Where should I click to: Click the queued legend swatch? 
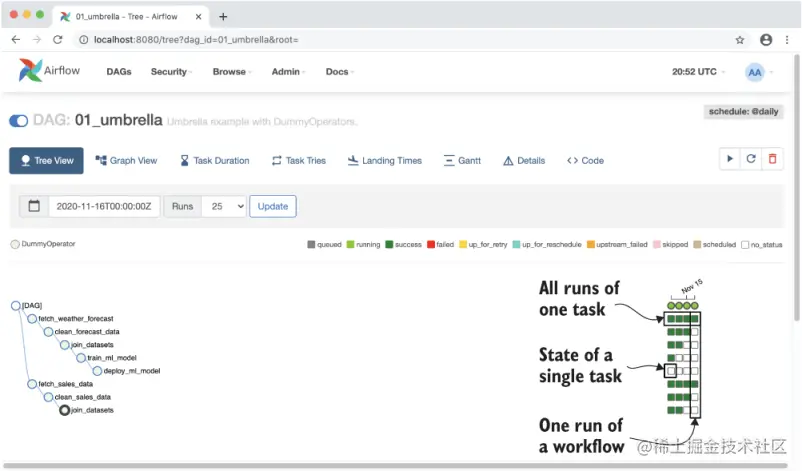pyautogui.click(x=311, y=244)
